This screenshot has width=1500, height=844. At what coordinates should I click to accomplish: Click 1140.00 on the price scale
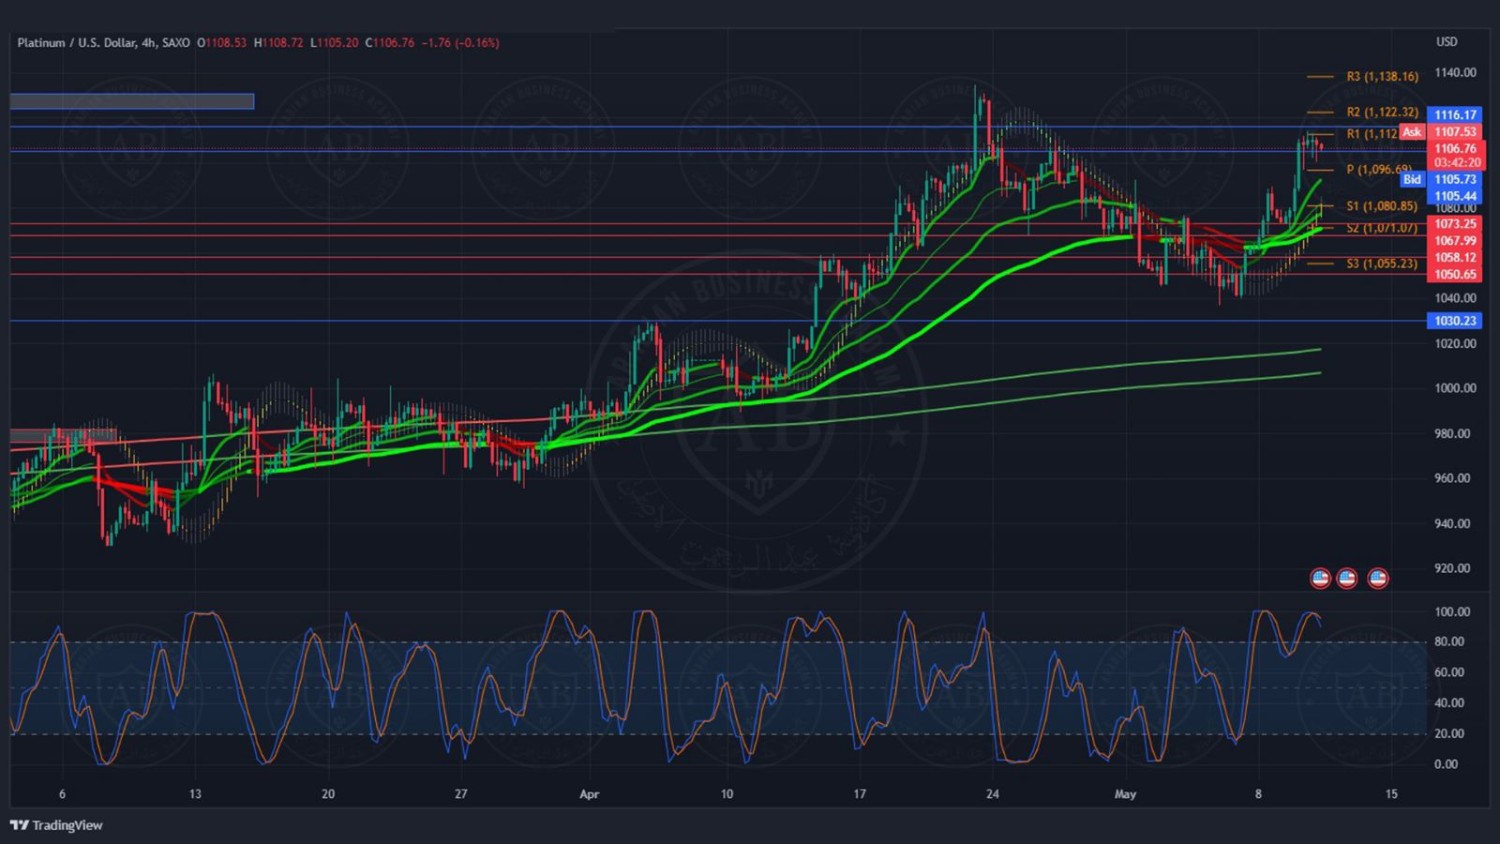point(1455,73)
